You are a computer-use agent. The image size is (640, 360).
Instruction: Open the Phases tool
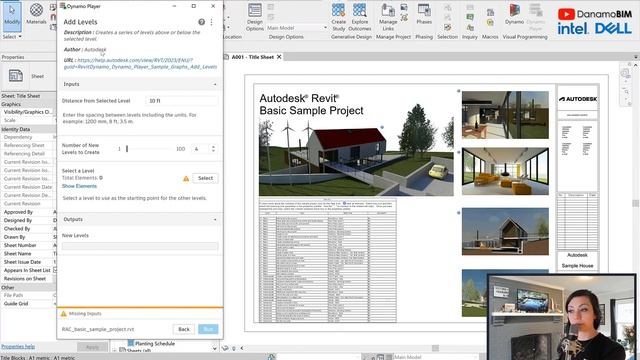click(x=424, y=14)
